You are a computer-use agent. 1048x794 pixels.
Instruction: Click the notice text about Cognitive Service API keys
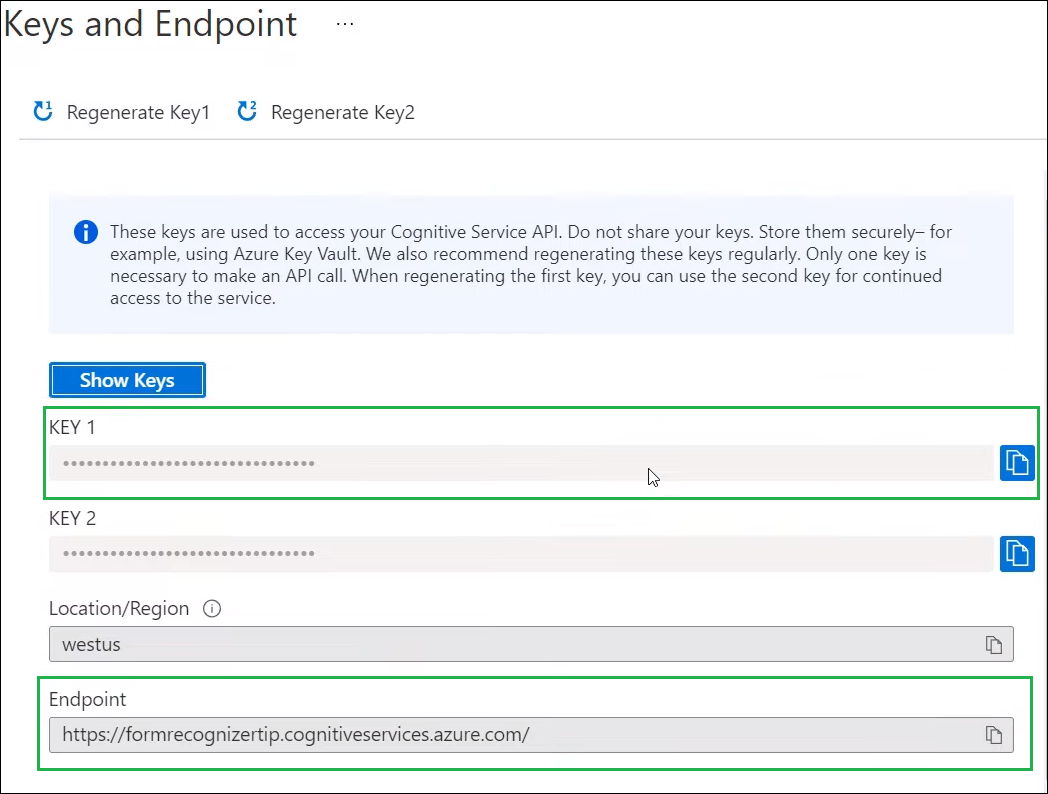coord(531,265)
